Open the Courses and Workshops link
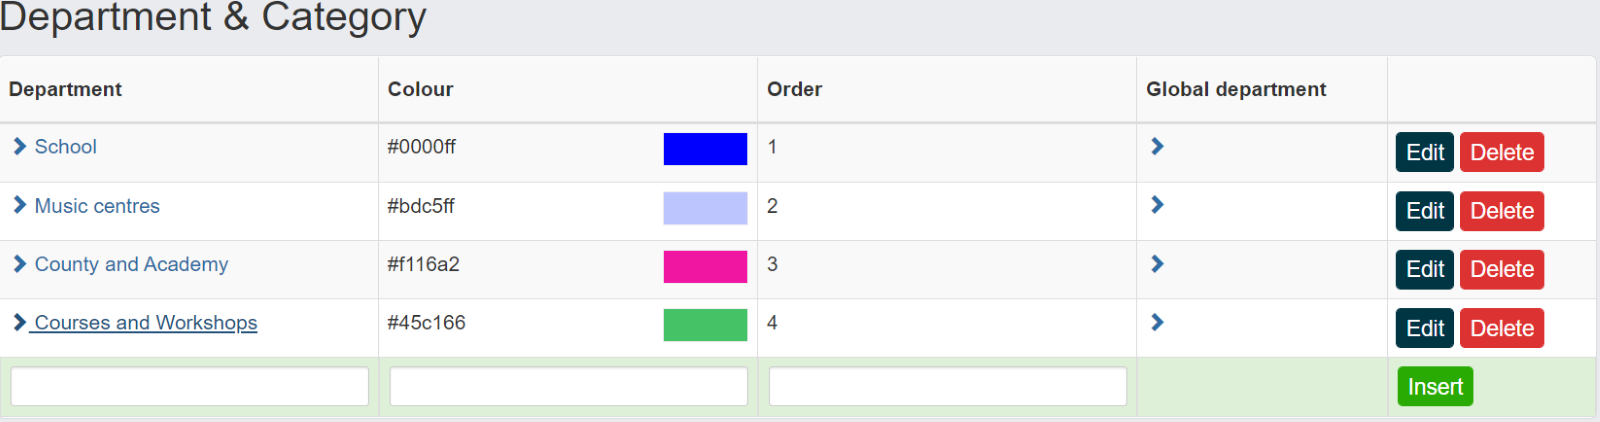Viewport: 1600px width, 422px height. [146, 323]
